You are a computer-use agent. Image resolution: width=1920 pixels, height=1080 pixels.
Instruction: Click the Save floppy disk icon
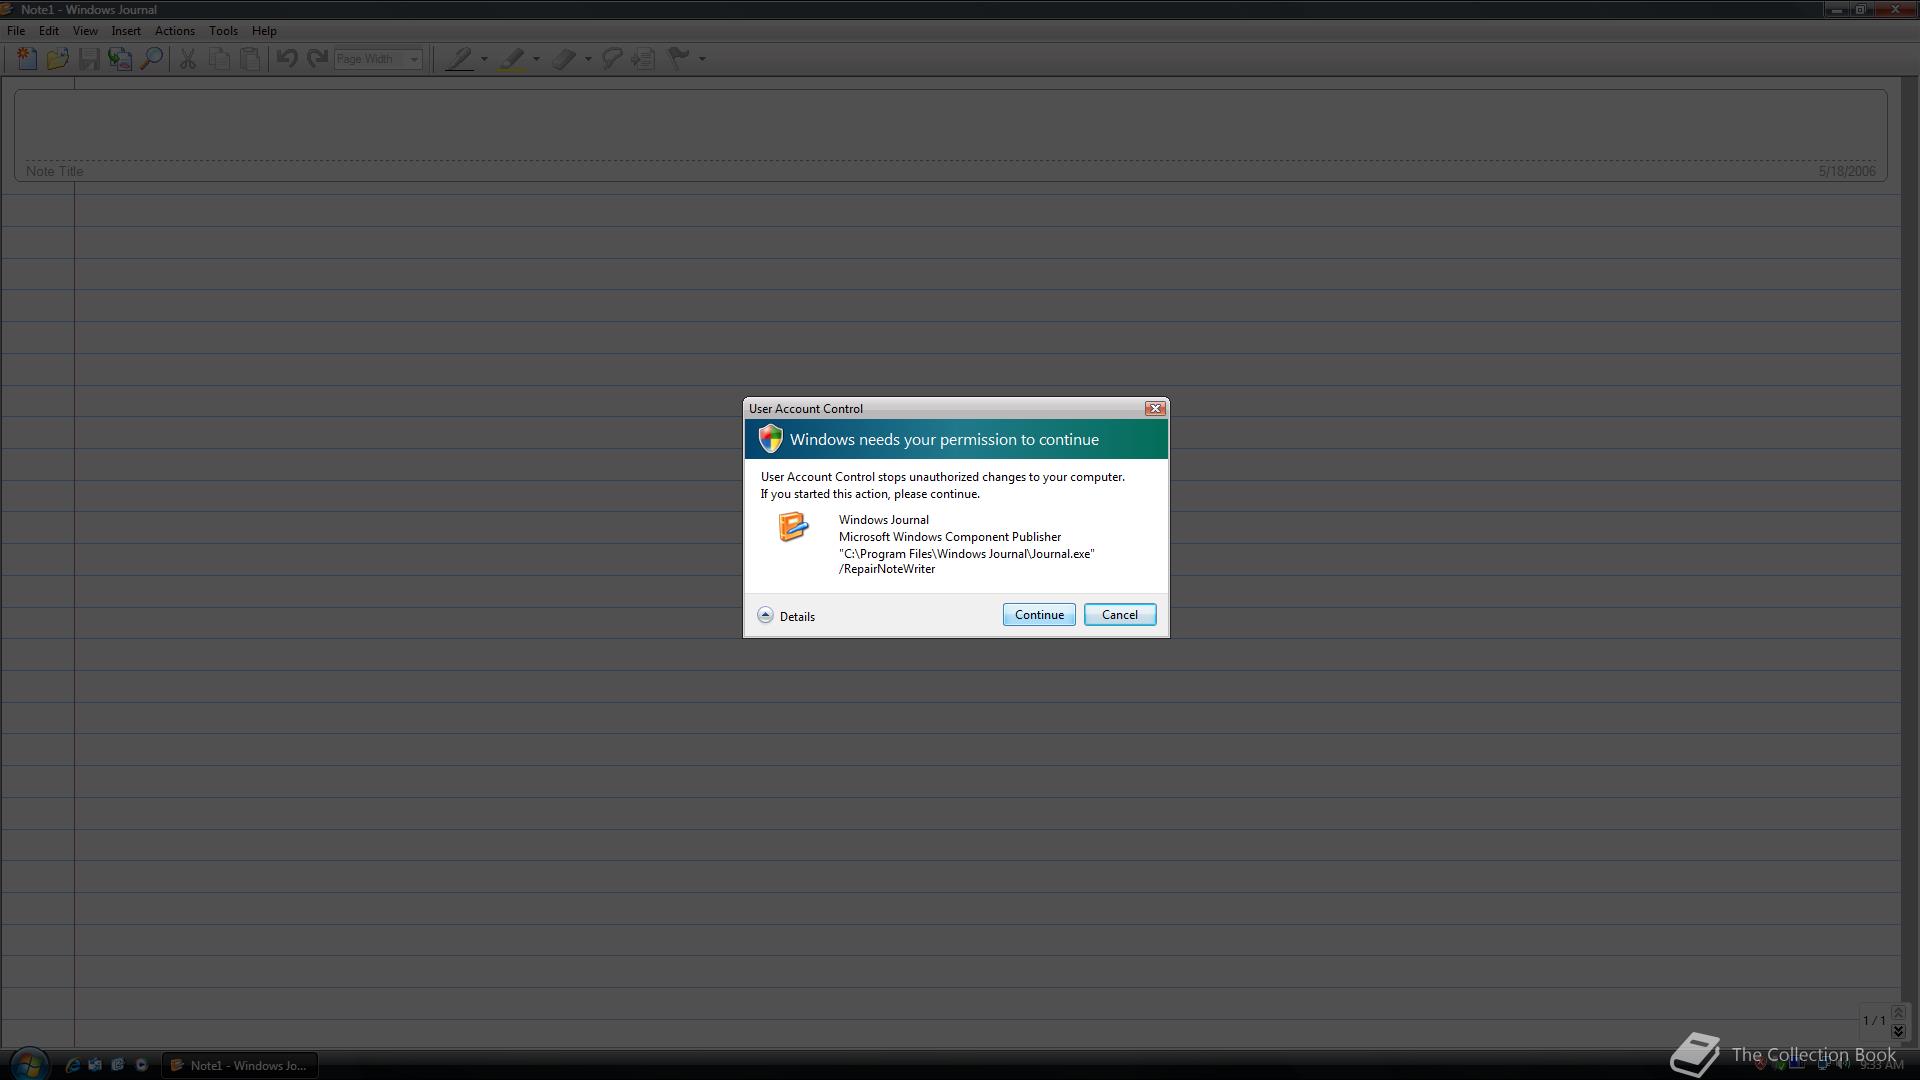point(89,59)
